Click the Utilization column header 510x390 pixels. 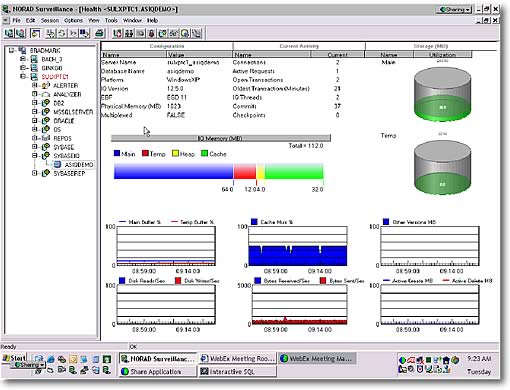(x=442, y=54)
